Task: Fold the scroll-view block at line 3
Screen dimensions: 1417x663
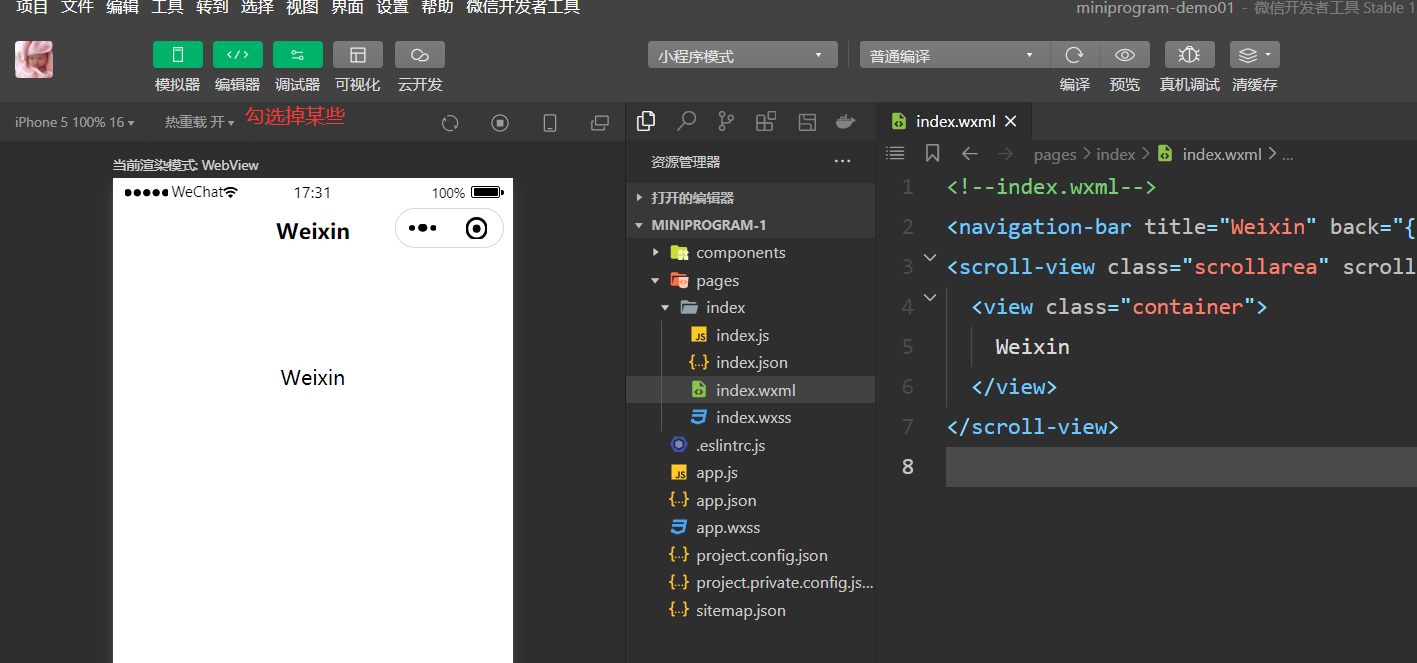Action: click(x=930, y=258)
